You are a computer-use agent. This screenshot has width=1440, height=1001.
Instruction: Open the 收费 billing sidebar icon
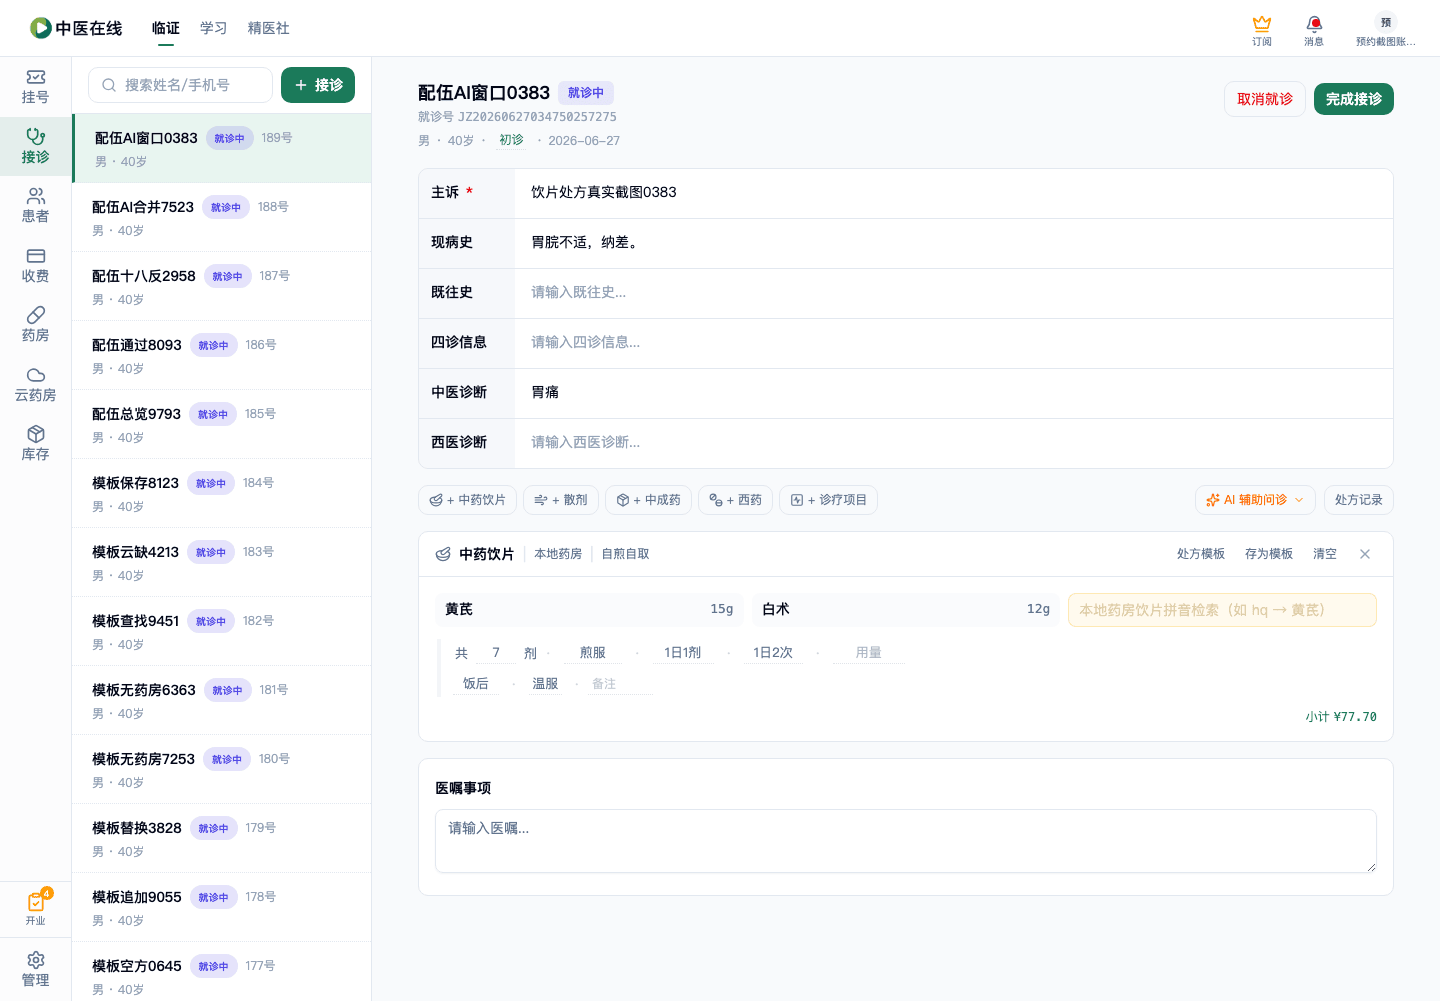click(x=35, y=266)
